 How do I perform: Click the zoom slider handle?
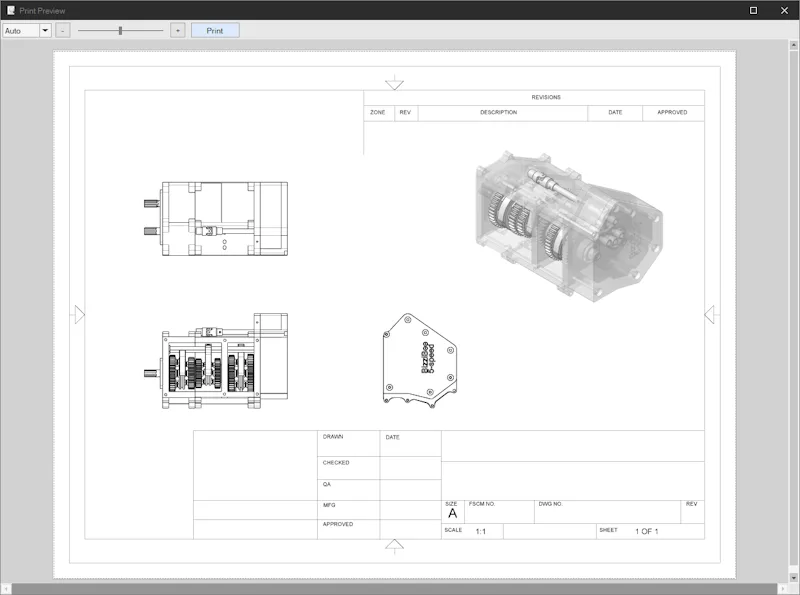pyautogui.click(x=120, y=31)
